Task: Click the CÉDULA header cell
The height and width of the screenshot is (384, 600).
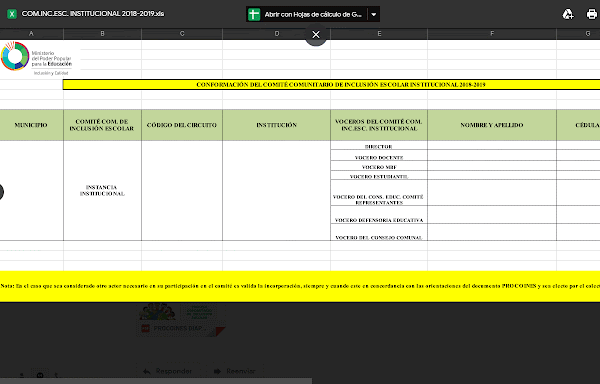Action: 578,125
